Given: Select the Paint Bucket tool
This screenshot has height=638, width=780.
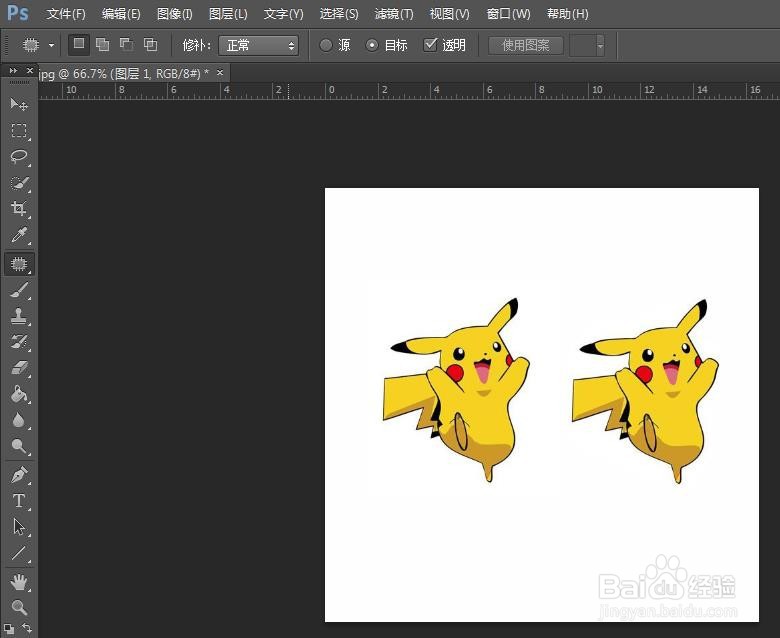Looking at the screenshot, I should click(19, 394).
